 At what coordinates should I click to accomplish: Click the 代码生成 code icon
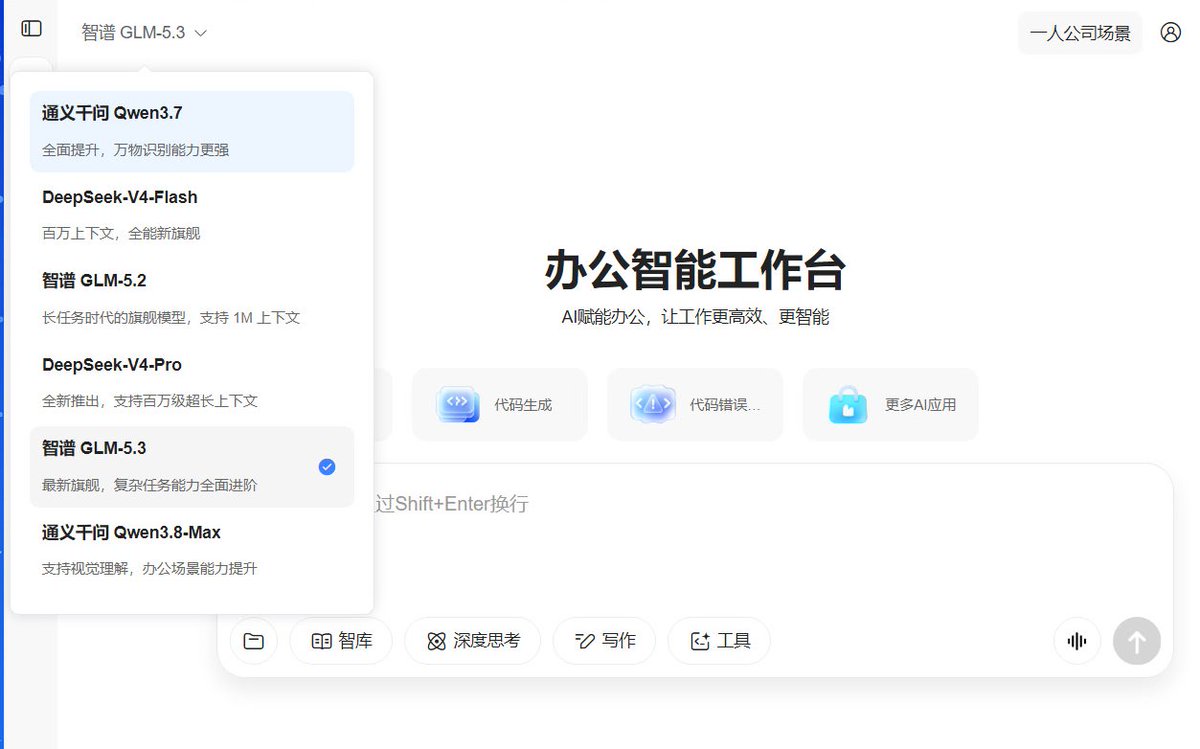click(458, 404)
